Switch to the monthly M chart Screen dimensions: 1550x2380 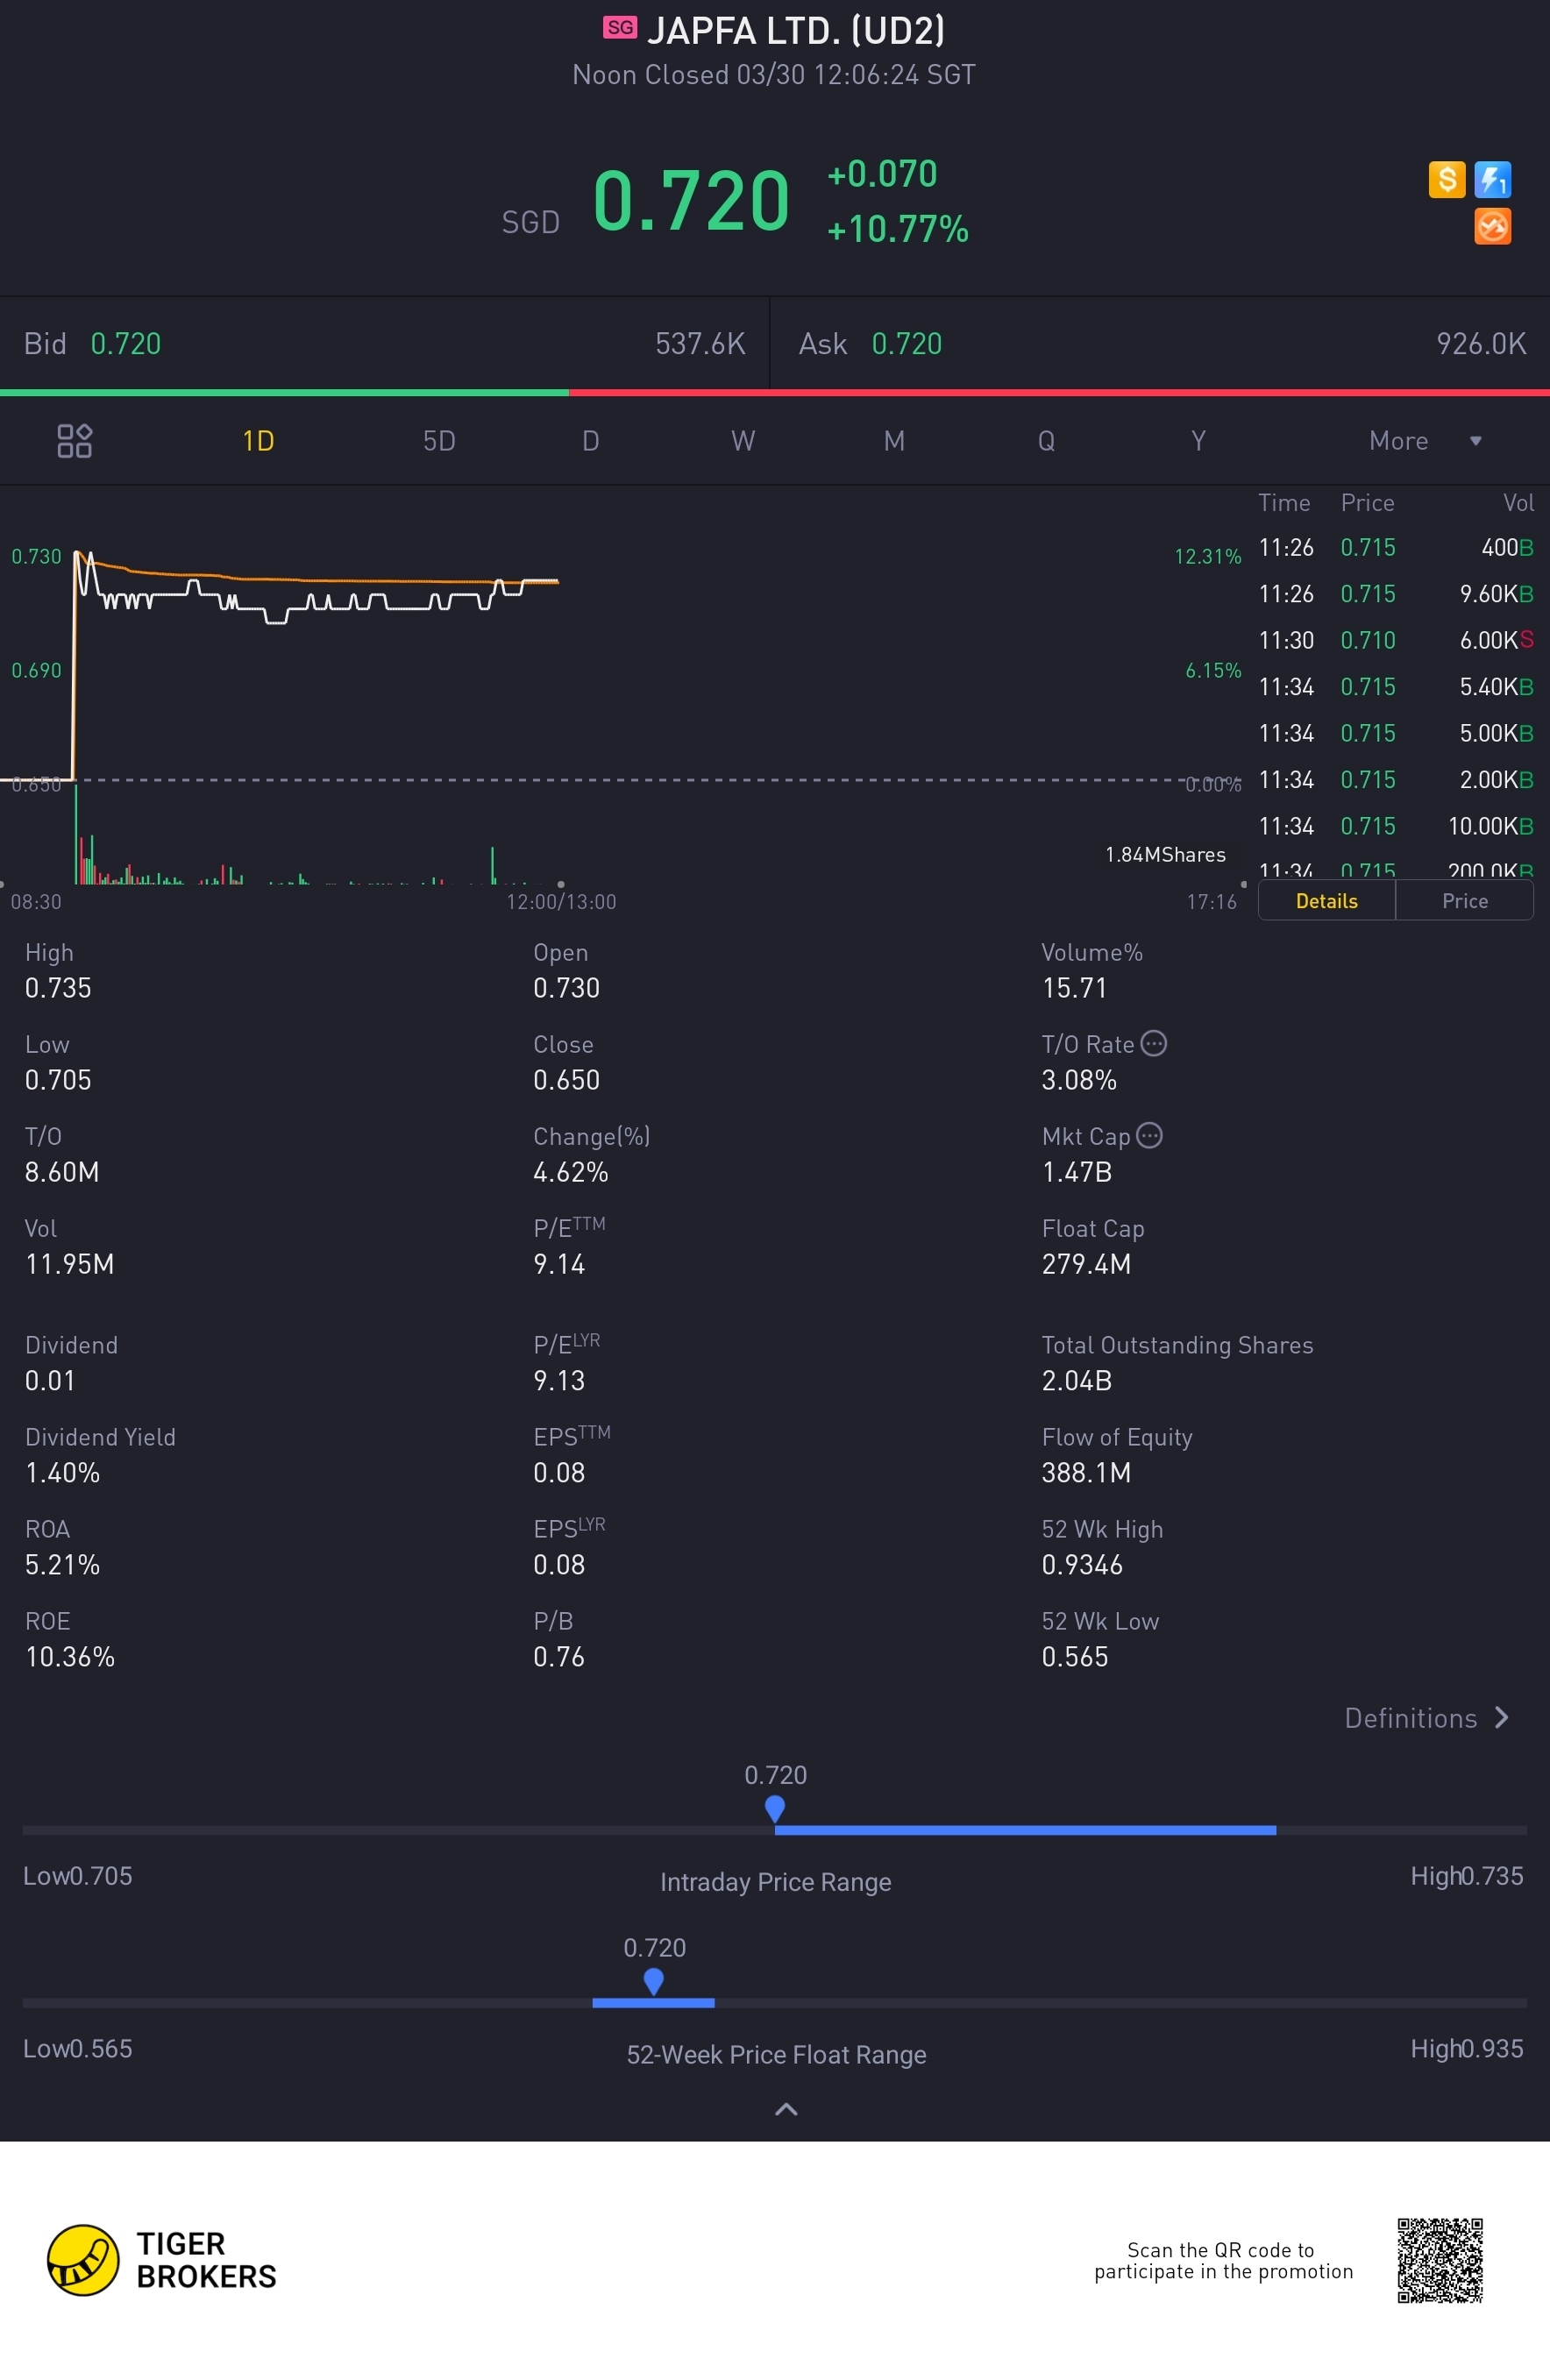[x=894, y=441]
